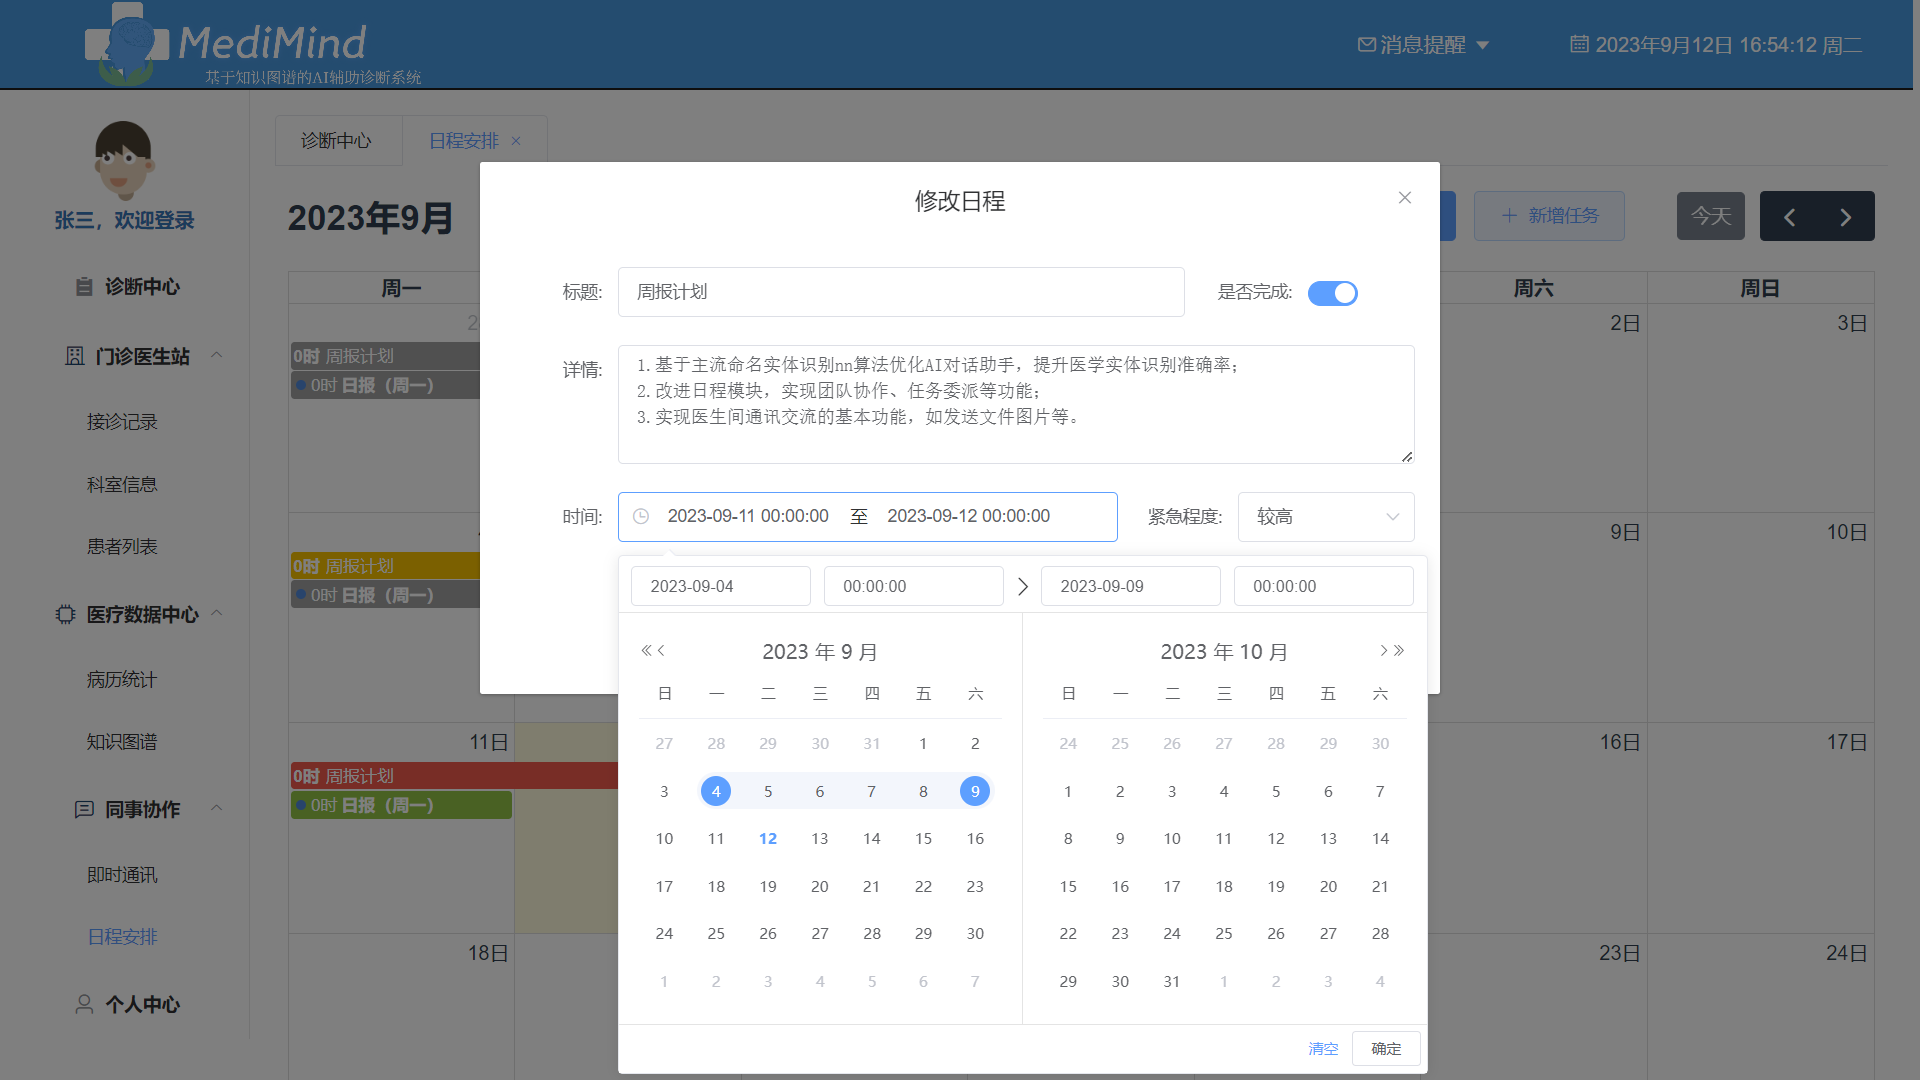This screenshot has height=1080, width=1920.
Task: Go to next year in date picker
Action: click(1399, 651)
